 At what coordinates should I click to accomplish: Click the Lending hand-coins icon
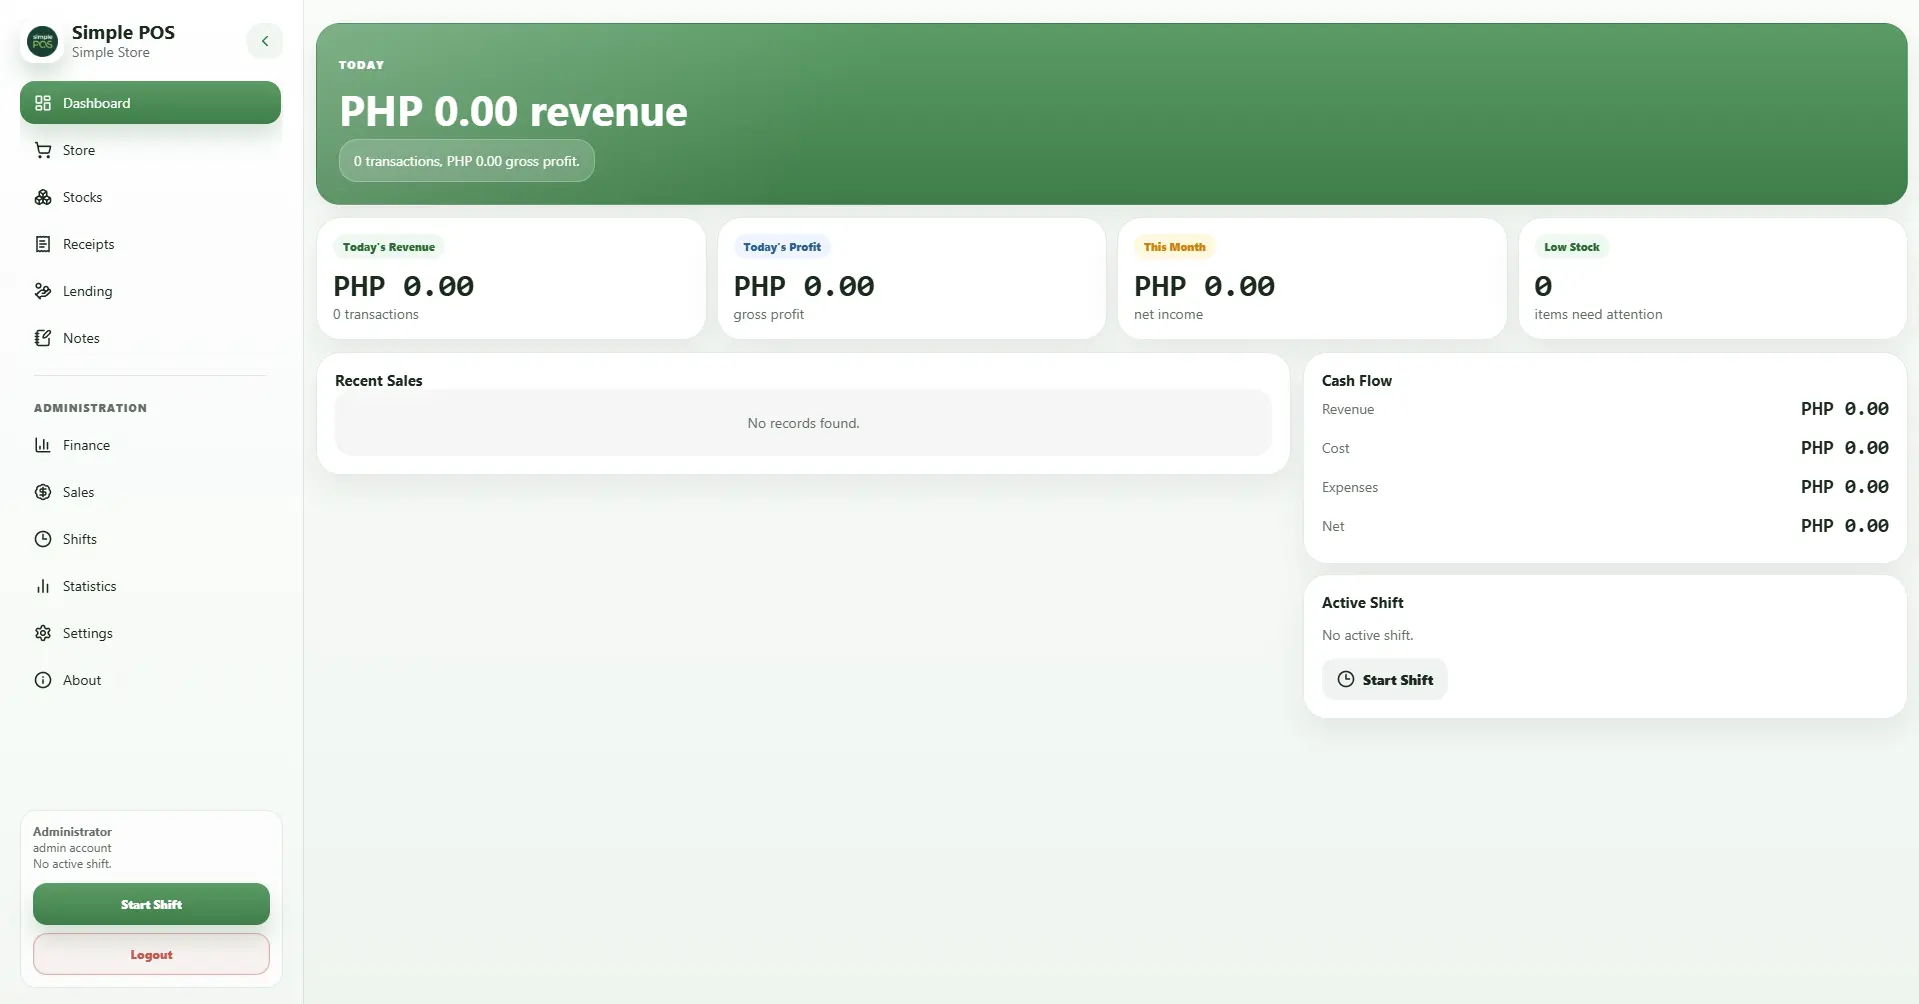coord(43,291)
